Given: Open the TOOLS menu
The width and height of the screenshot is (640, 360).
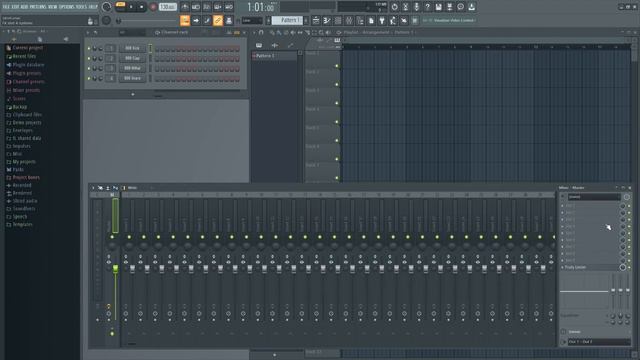Looking at the screenshot, I should pyautogui.click(x=82, y=7).
